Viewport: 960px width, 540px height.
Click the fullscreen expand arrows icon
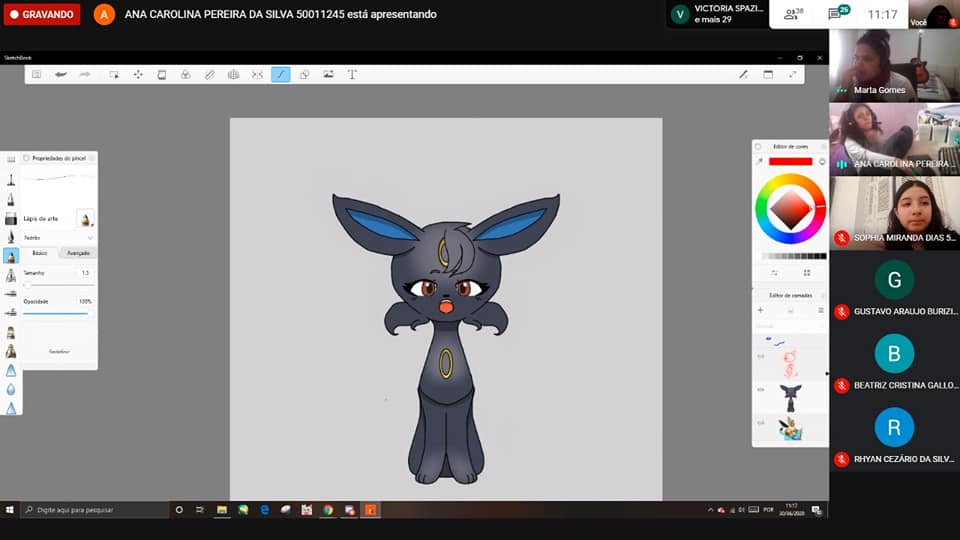pos(792,75)
